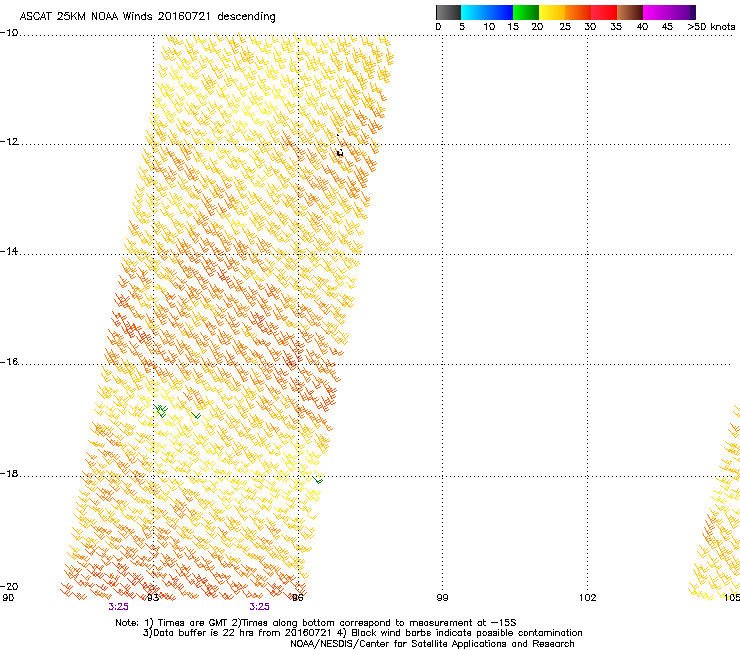Click the '>50 knots' legend label
Image resolution: width=740 pixels, height=650 pixels.
pyautogui.click(x=711, y=27)
